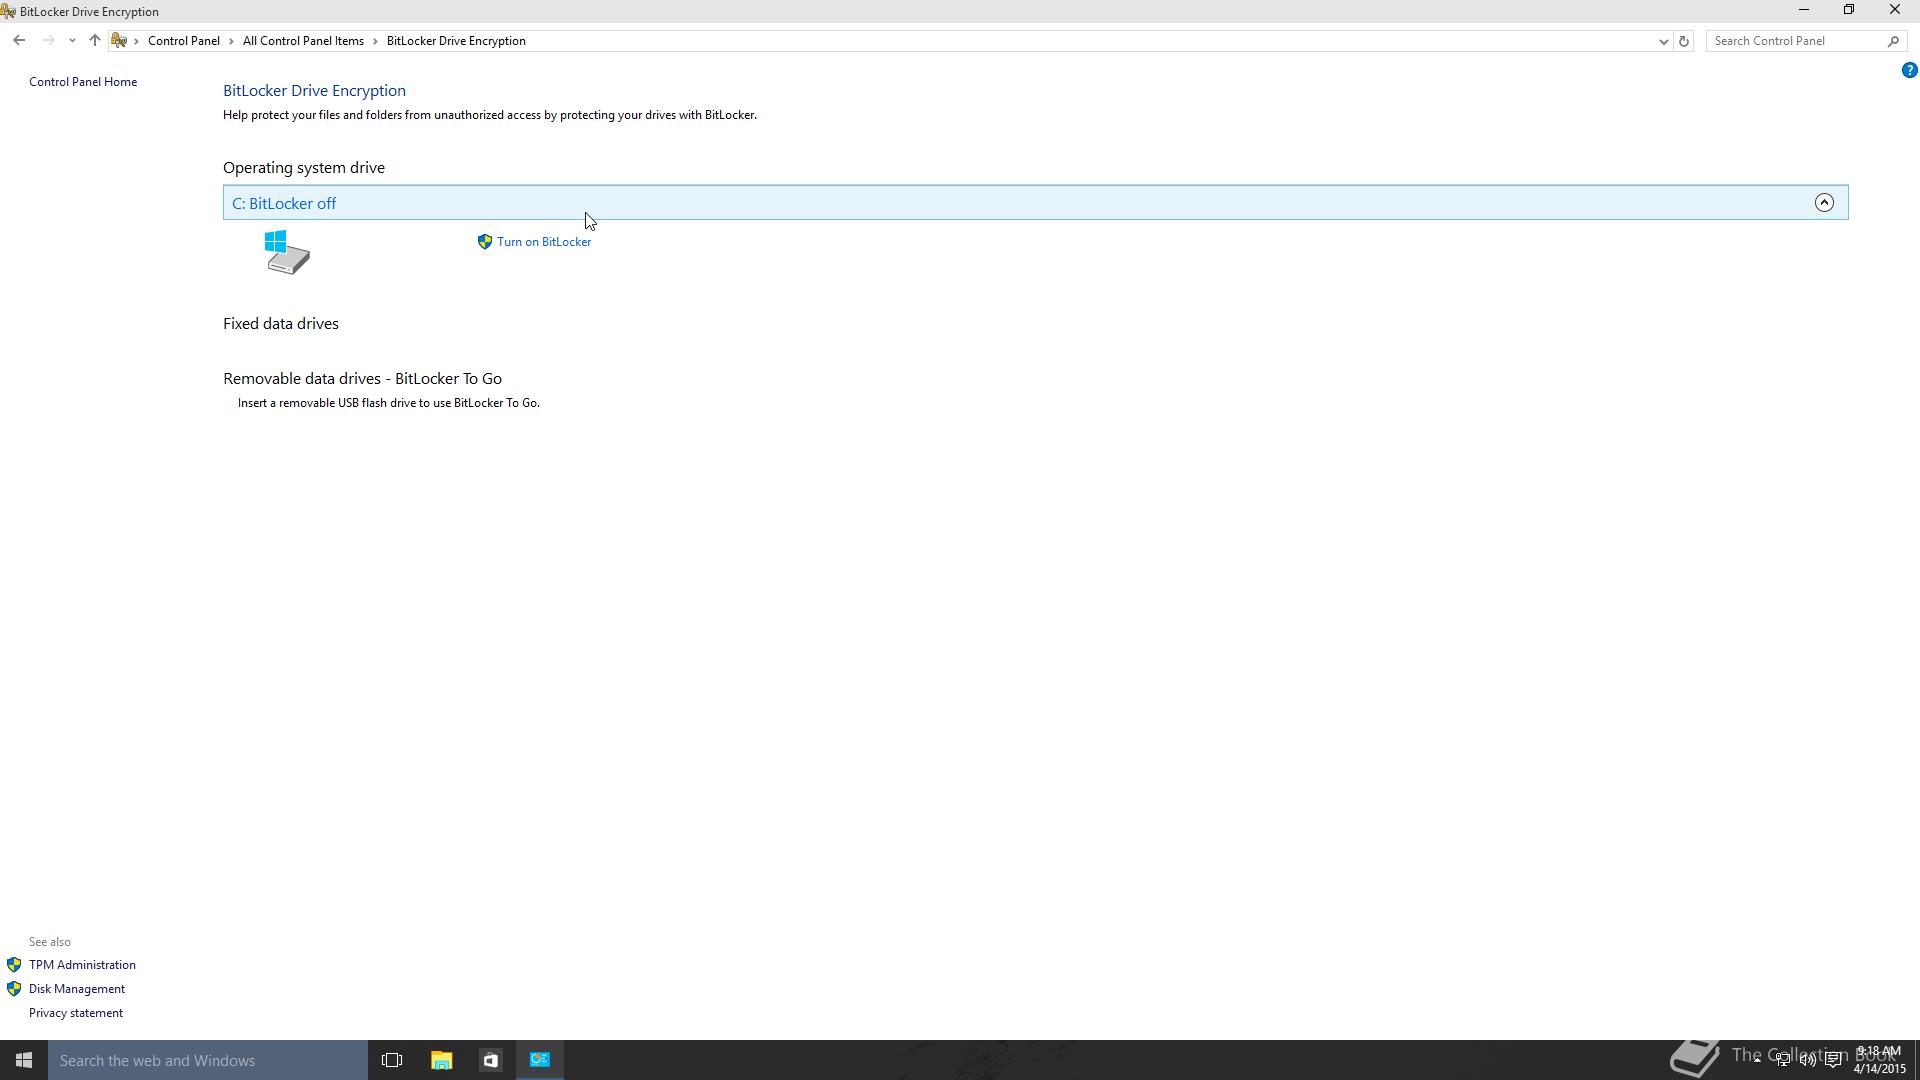Click Control Panel in the breadcrumb
This screenshot has height=1080, width=1920.
(x=184, y=41)
